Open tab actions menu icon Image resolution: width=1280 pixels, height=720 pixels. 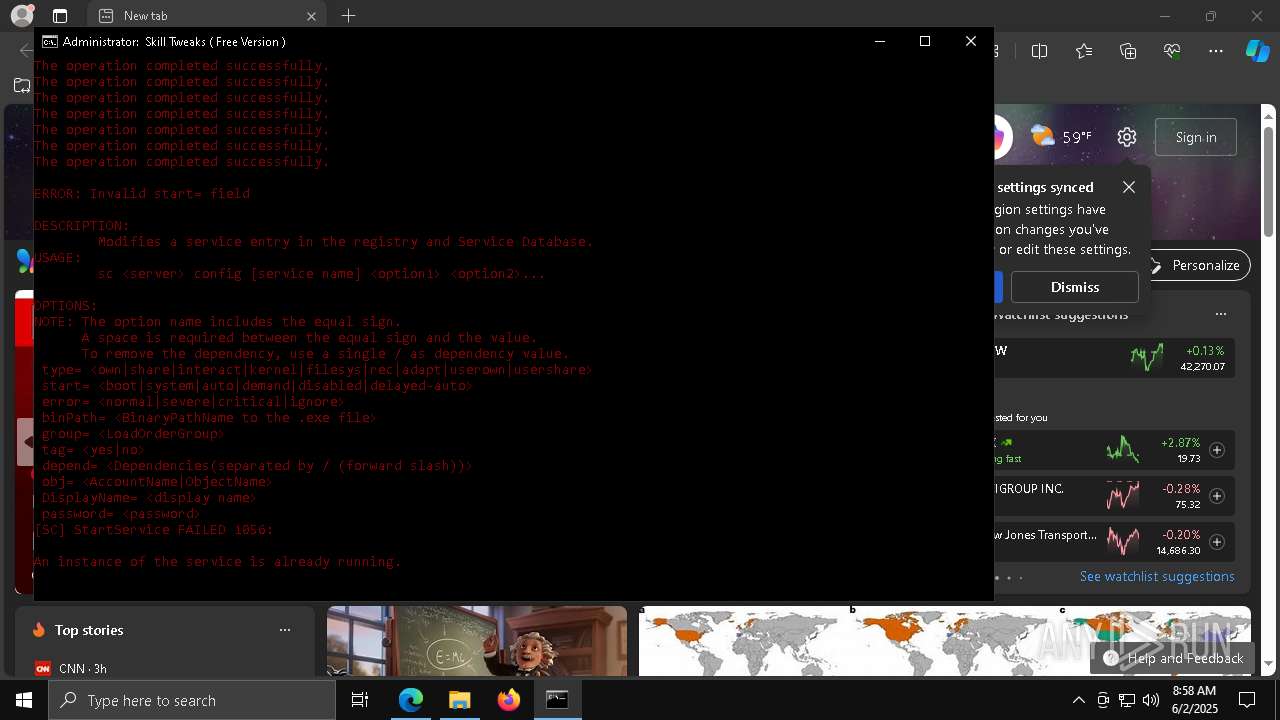(x=60, y=16)
